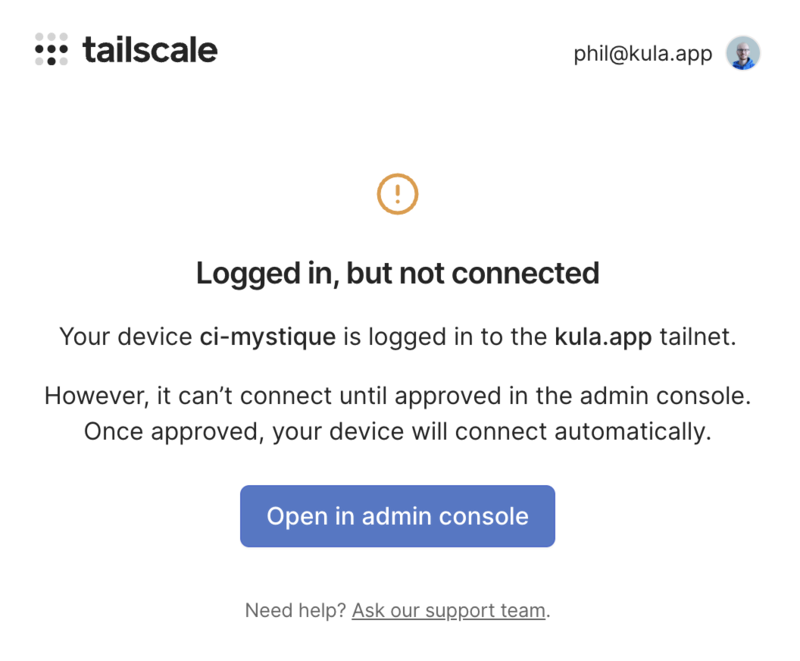The width and height of the screenshot is (800, 661).
Task: Open the user profile avatar photo
Action: 743,53
